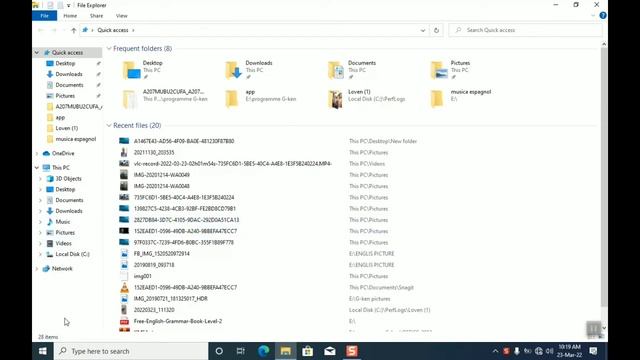Viewport: 640px width, 360px height.
Task: Expand 3D Objects tree node
Action: click(40, 179)
